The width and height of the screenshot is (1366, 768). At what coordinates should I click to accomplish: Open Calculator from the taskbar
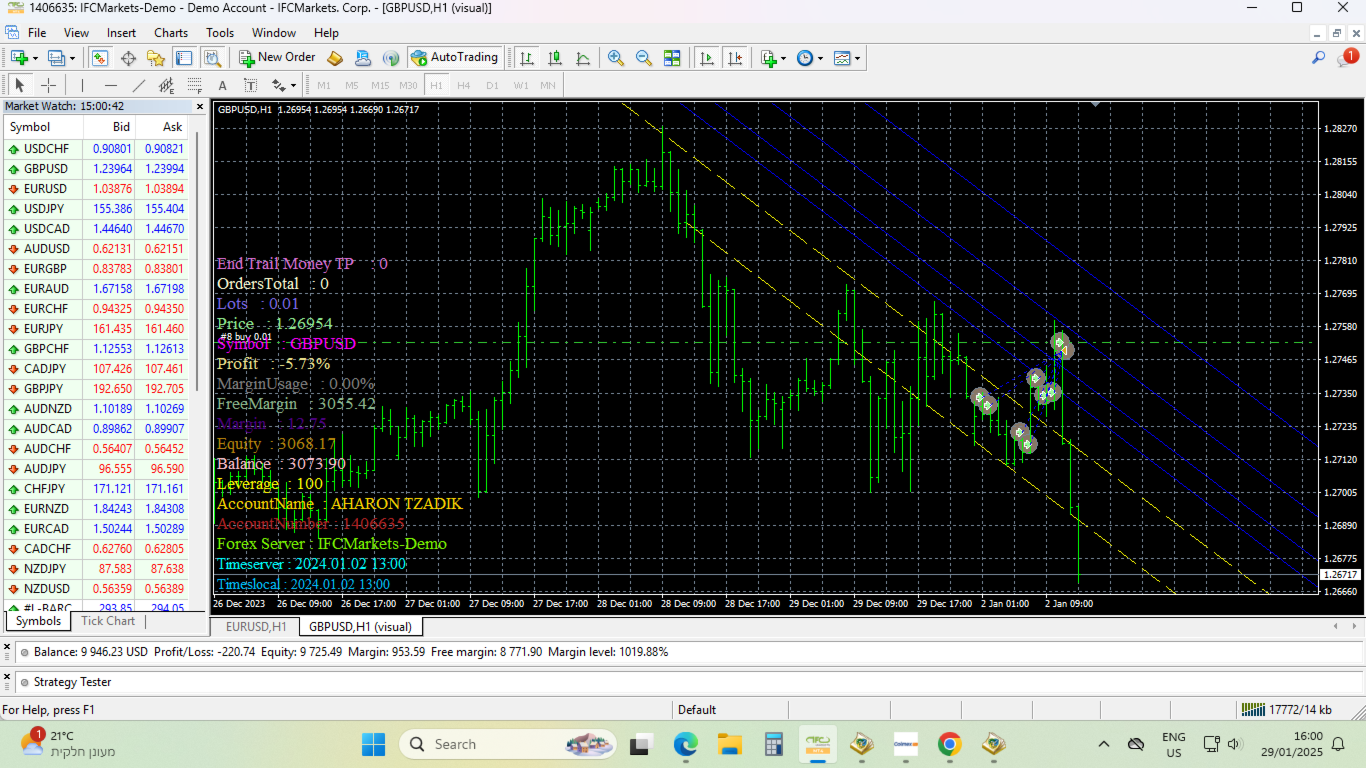pyautogui.click(x=772, y=744)
